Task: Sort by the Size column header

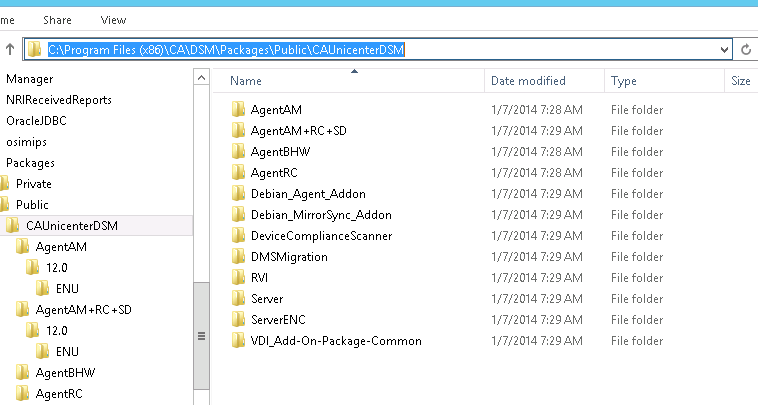Action: [x=741, y=81]
